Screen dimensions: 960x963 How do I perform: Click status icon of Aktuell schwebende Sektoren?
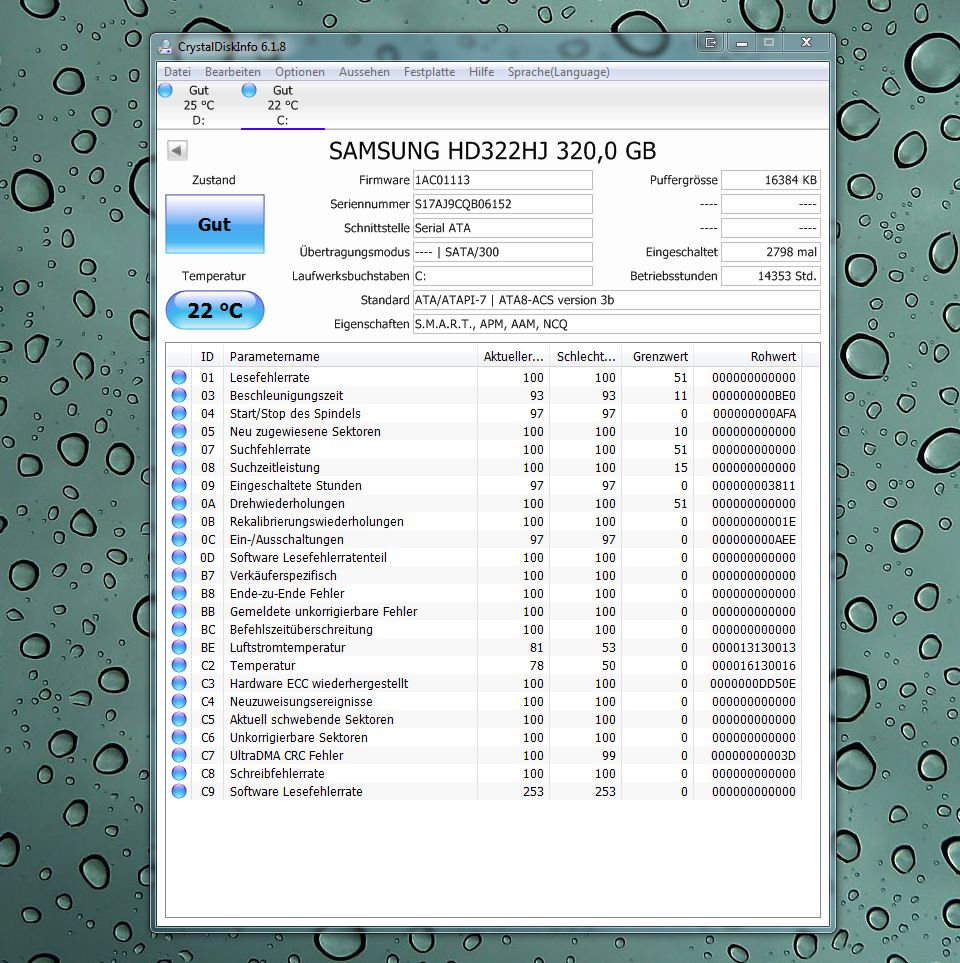click(x=179, y=719)
